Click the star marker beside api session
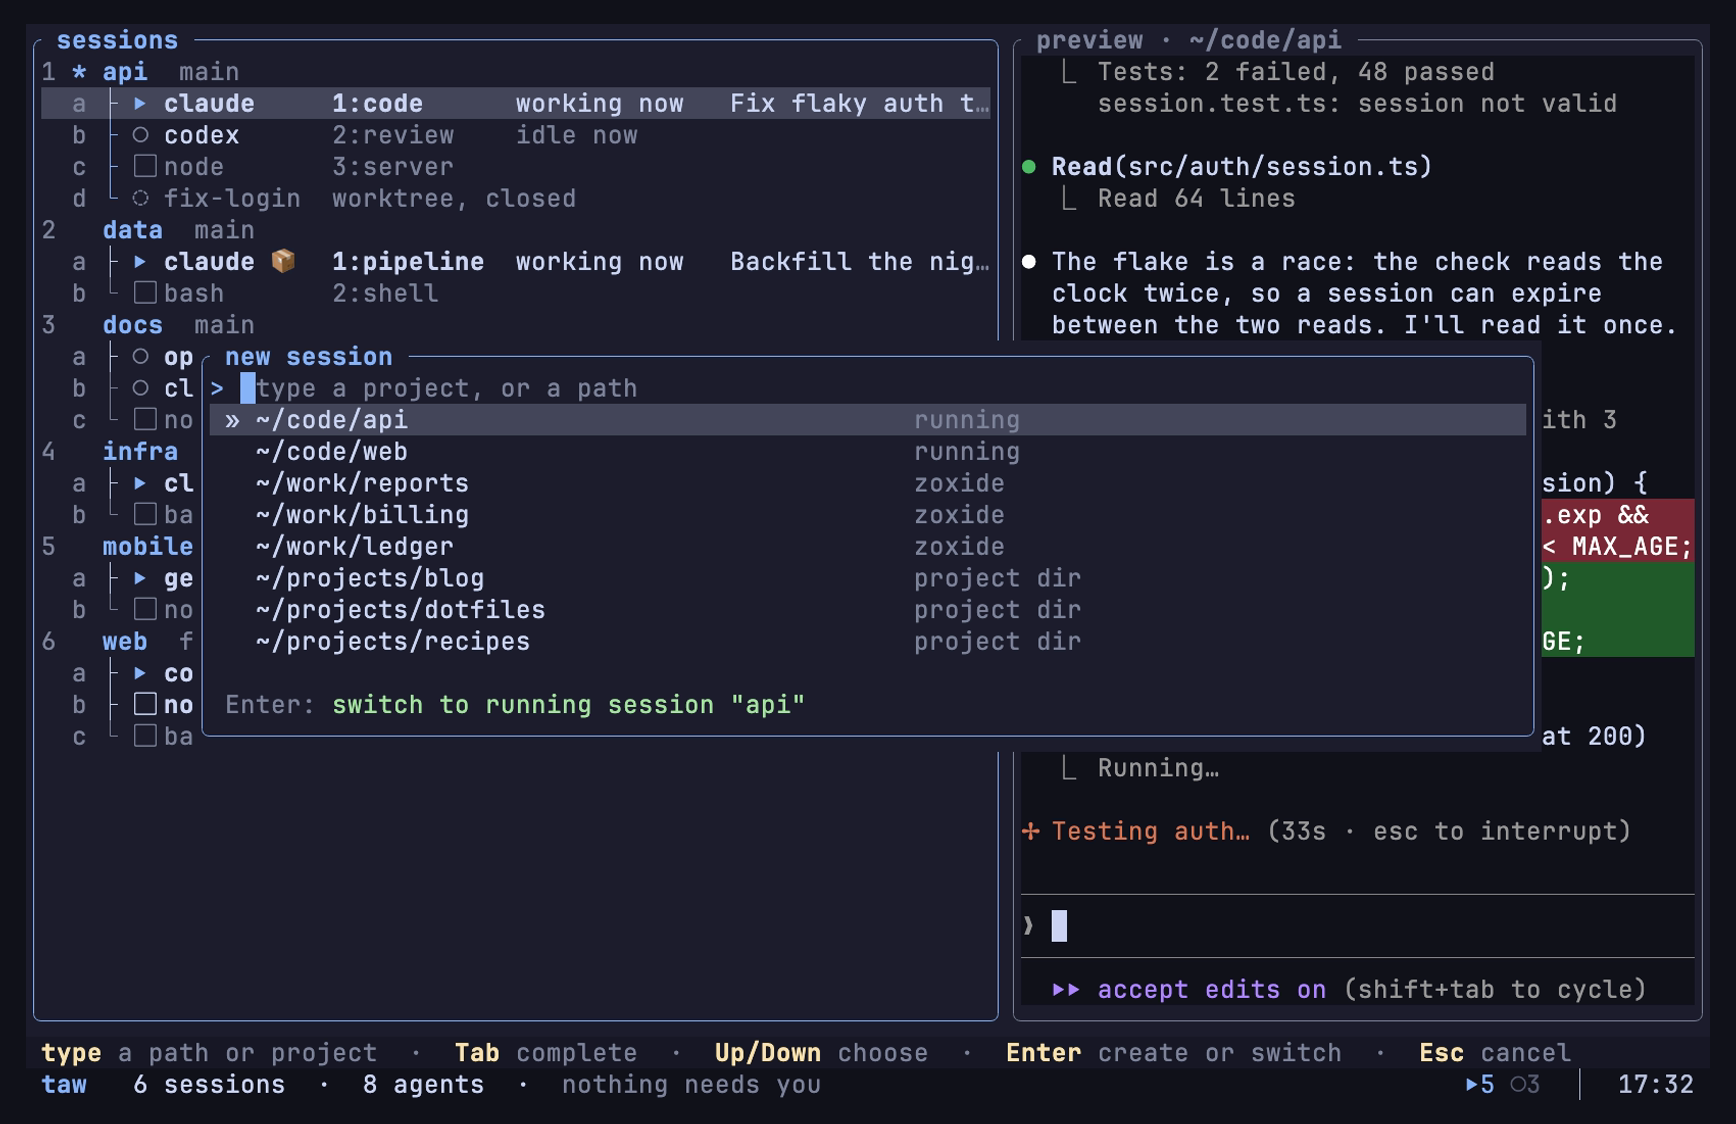The image size is (1736, 1124). click(x=79, y=72)
